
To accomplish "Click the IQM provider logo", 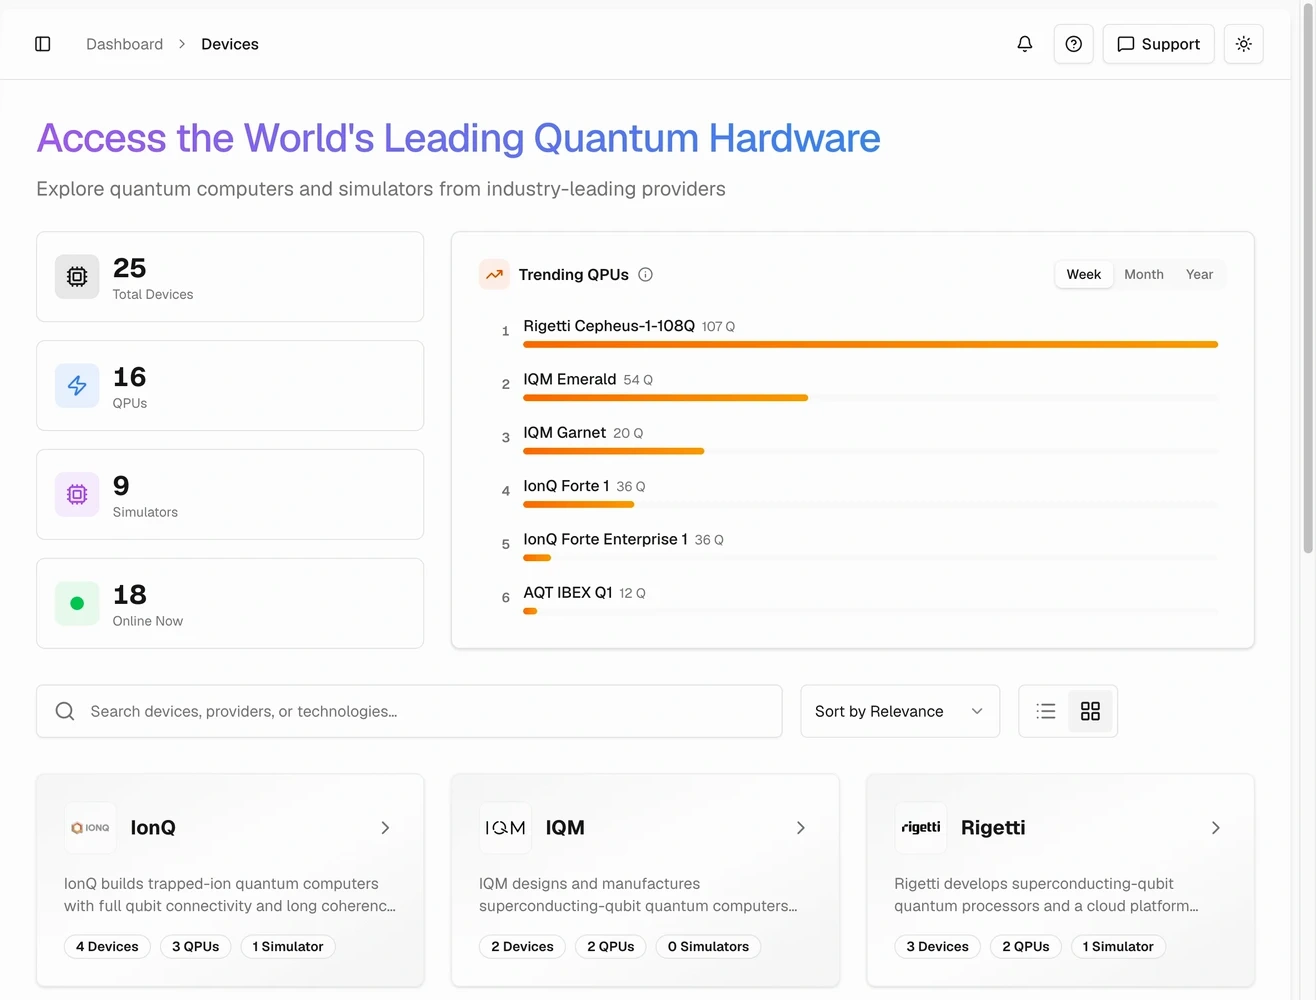I will pos(505,828).
